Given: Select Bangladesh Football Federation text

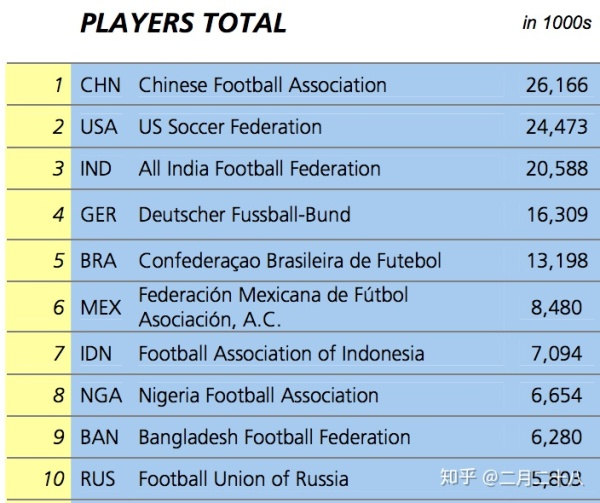Looking at the screenshot, I should point(274,437).
